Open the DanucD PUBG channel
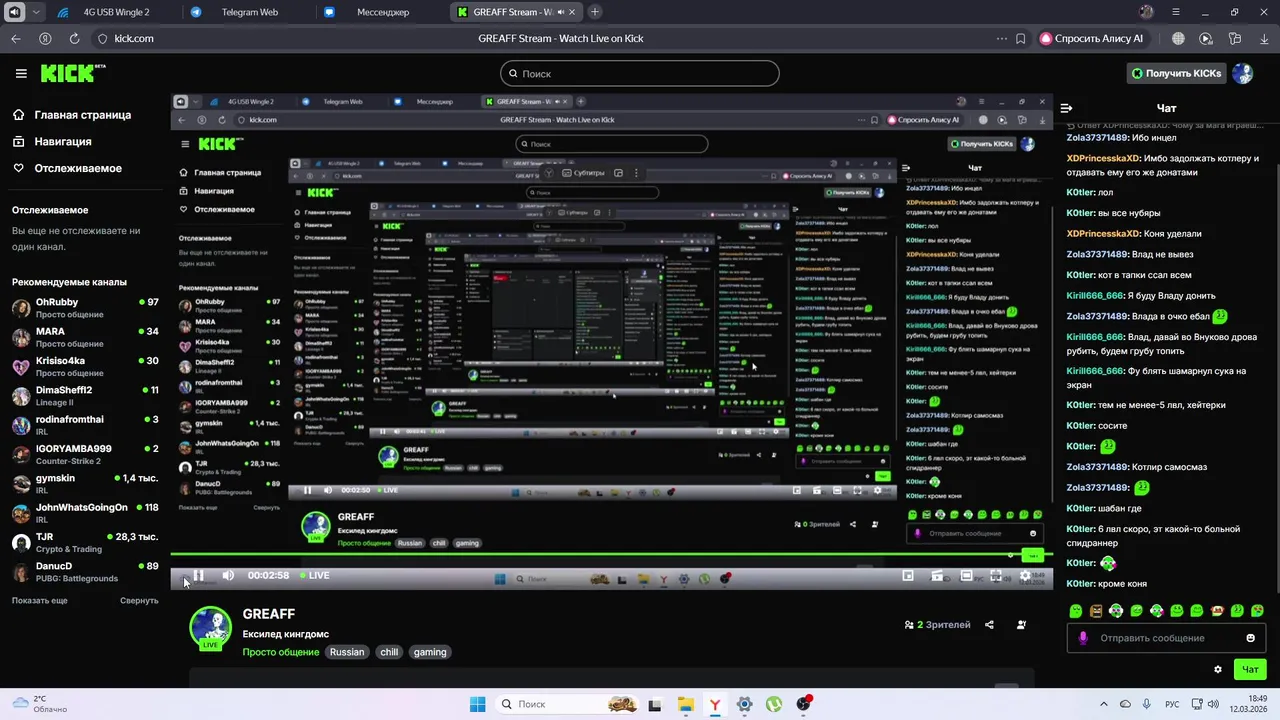1280x720 pixels. tap(85, 572)
